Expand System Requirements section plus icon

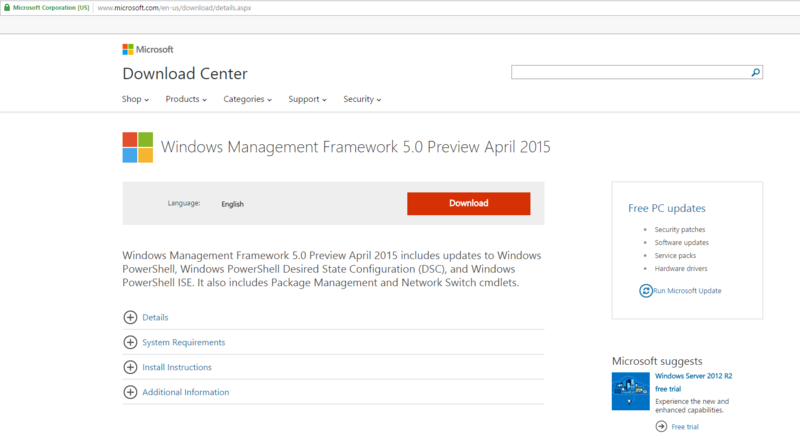click(130, 342)
